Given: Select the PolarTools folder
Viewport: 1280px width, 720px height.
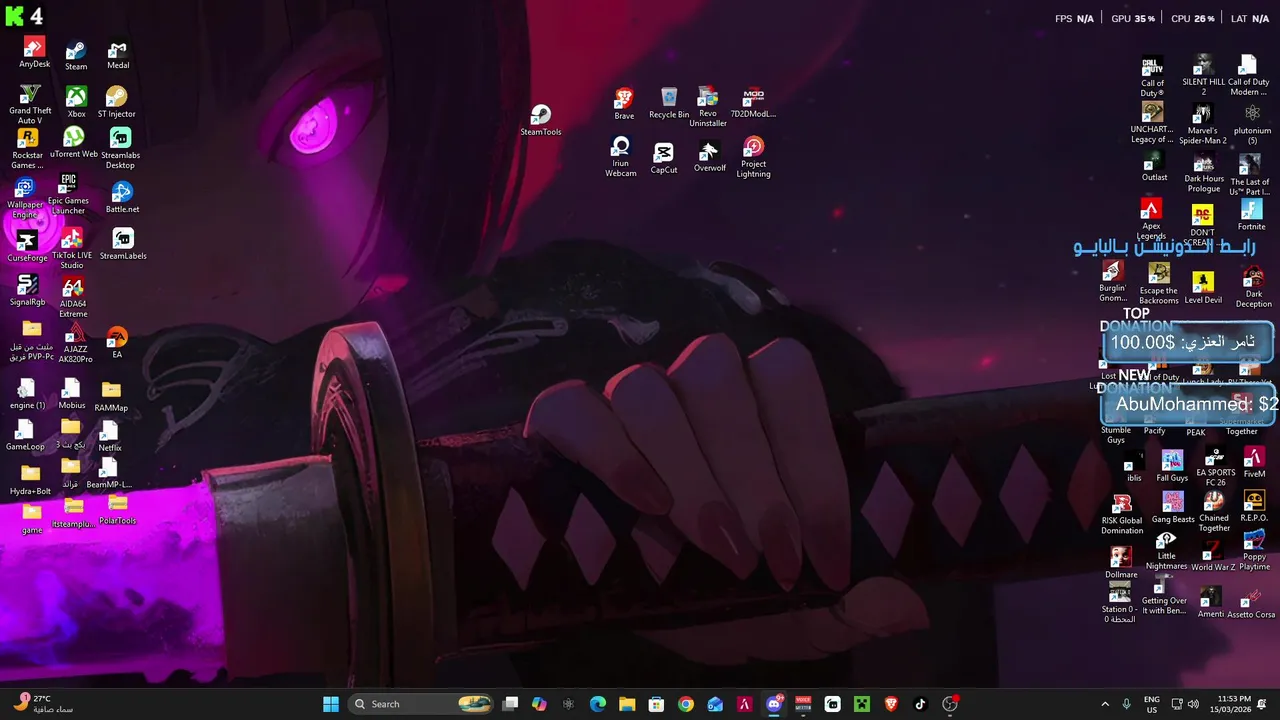Looking at the screenshot, I should click(117, 509).
